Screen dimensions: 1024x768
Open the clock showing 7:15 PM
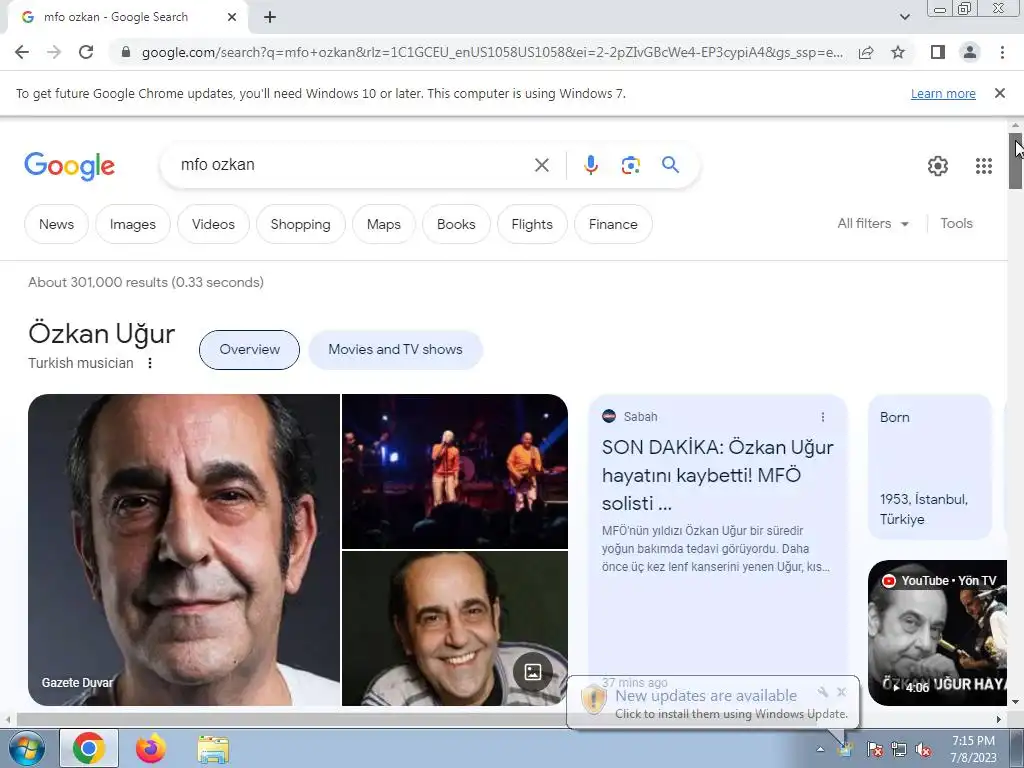pos(973,749)
